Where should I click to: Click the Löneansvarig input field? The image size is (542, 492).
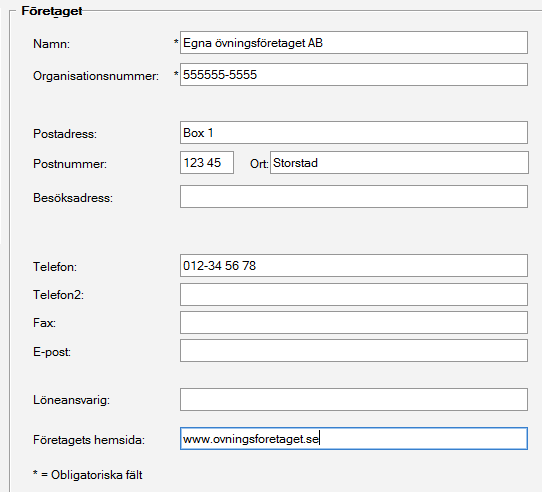coord(354,400)
